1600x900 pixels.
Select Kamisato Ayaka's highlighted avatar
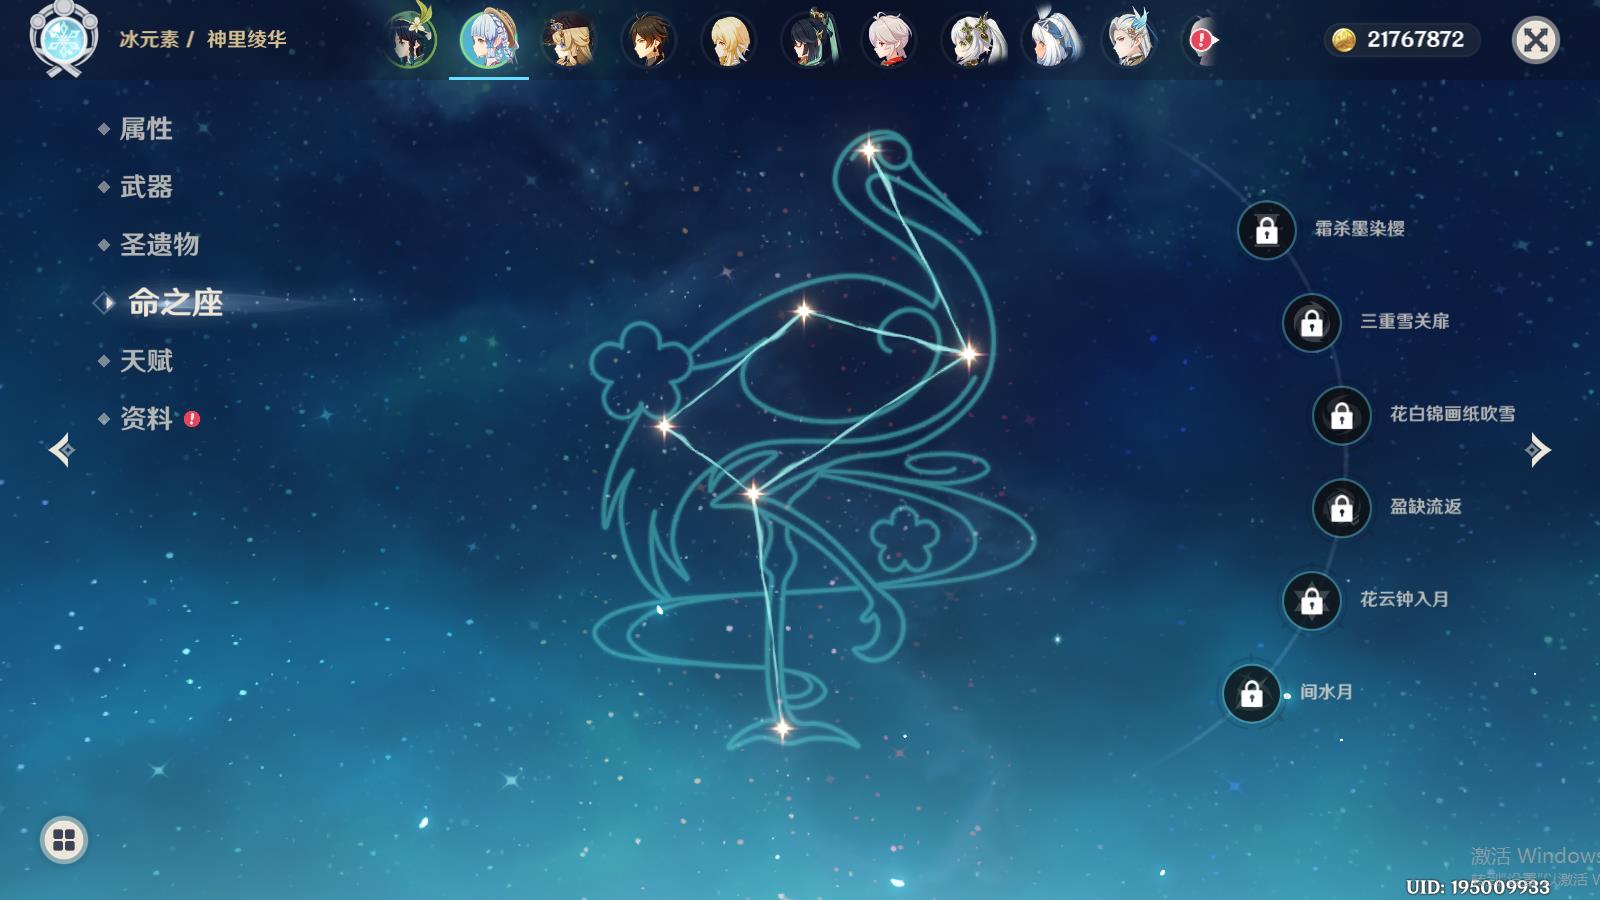point(489,40)
